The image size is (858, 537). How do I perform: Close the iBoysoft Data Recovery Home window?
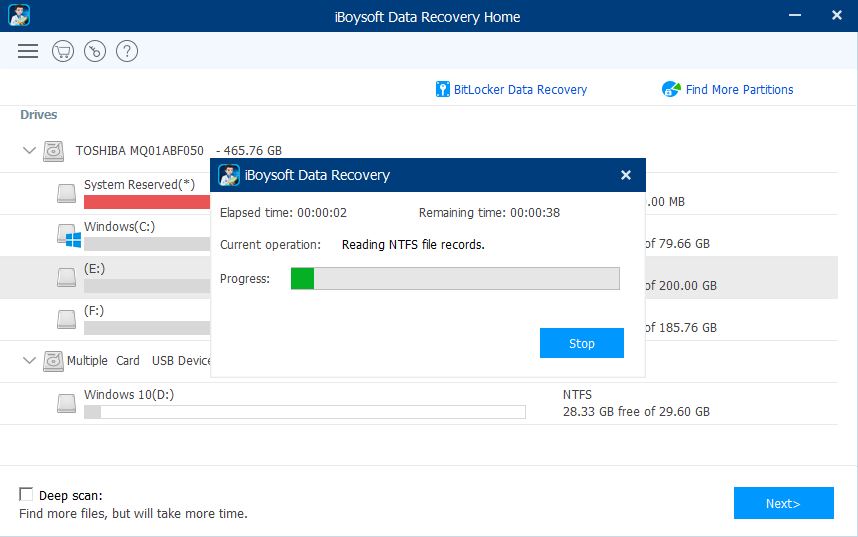click(837, 15)
